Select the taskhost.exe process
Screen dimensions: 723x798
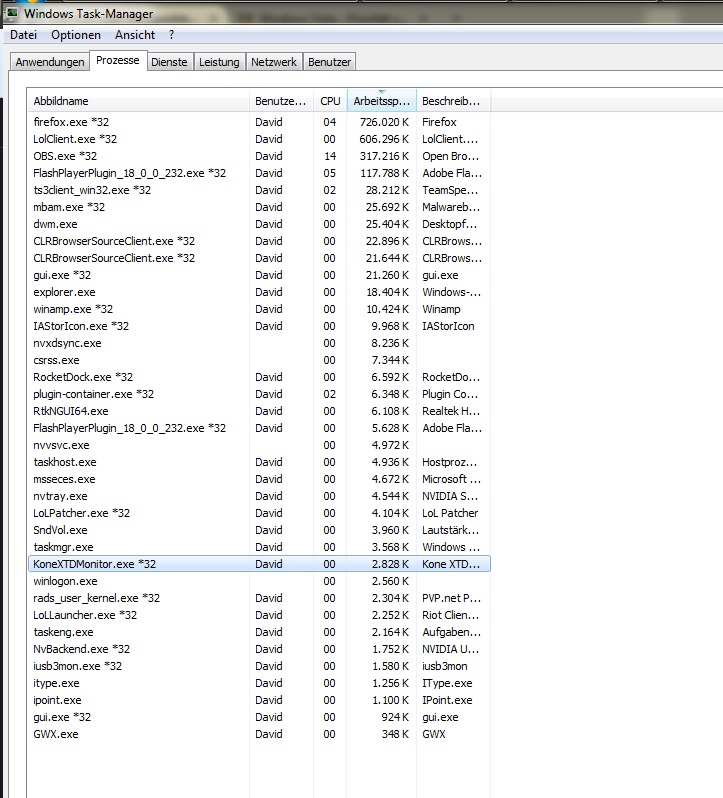click(x=259, y=462)
